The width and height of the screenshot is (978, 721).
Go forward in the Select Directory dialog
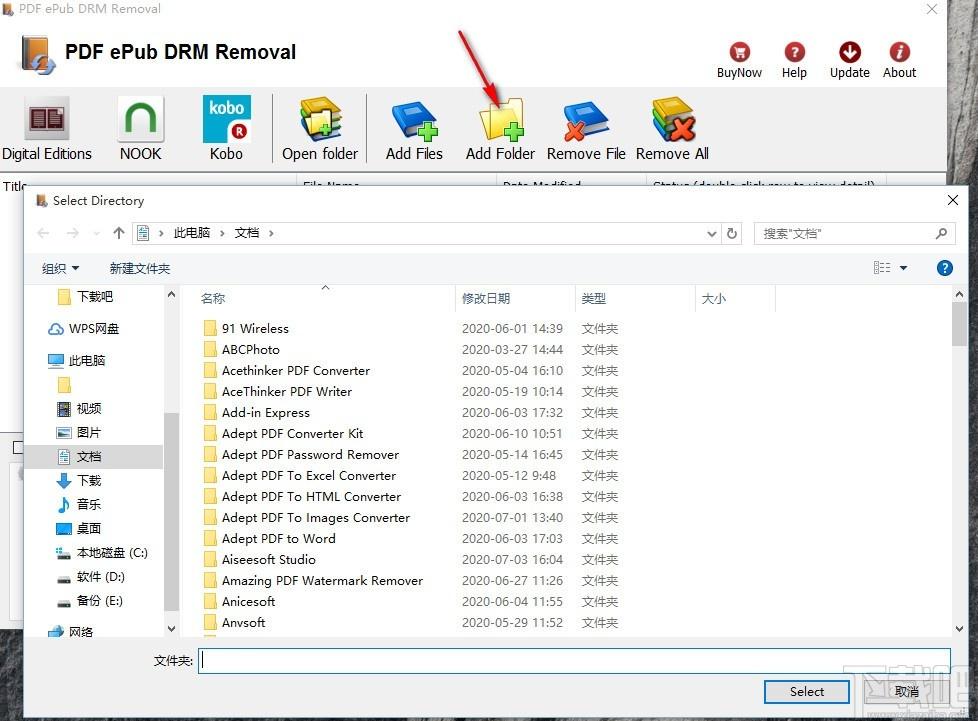[72, 233]
